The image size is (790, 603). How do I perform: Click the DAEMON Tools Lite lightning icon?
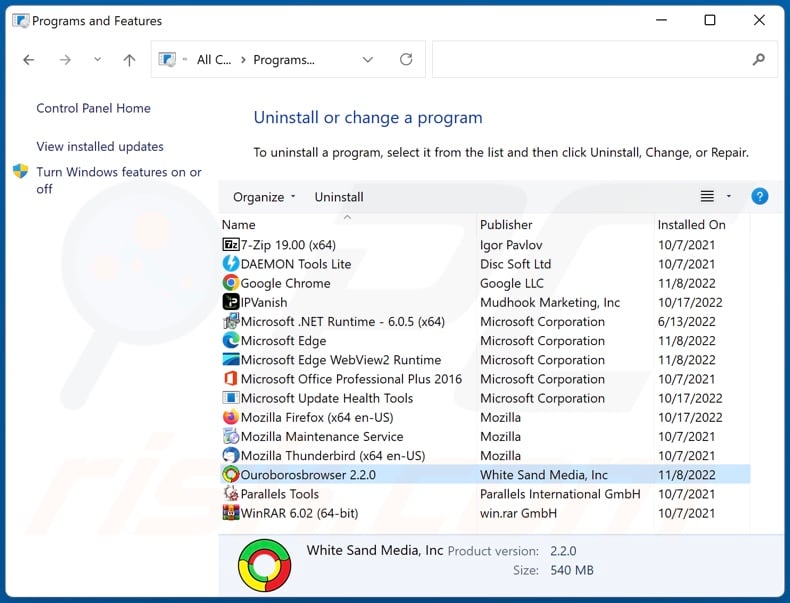pos(231,264)
